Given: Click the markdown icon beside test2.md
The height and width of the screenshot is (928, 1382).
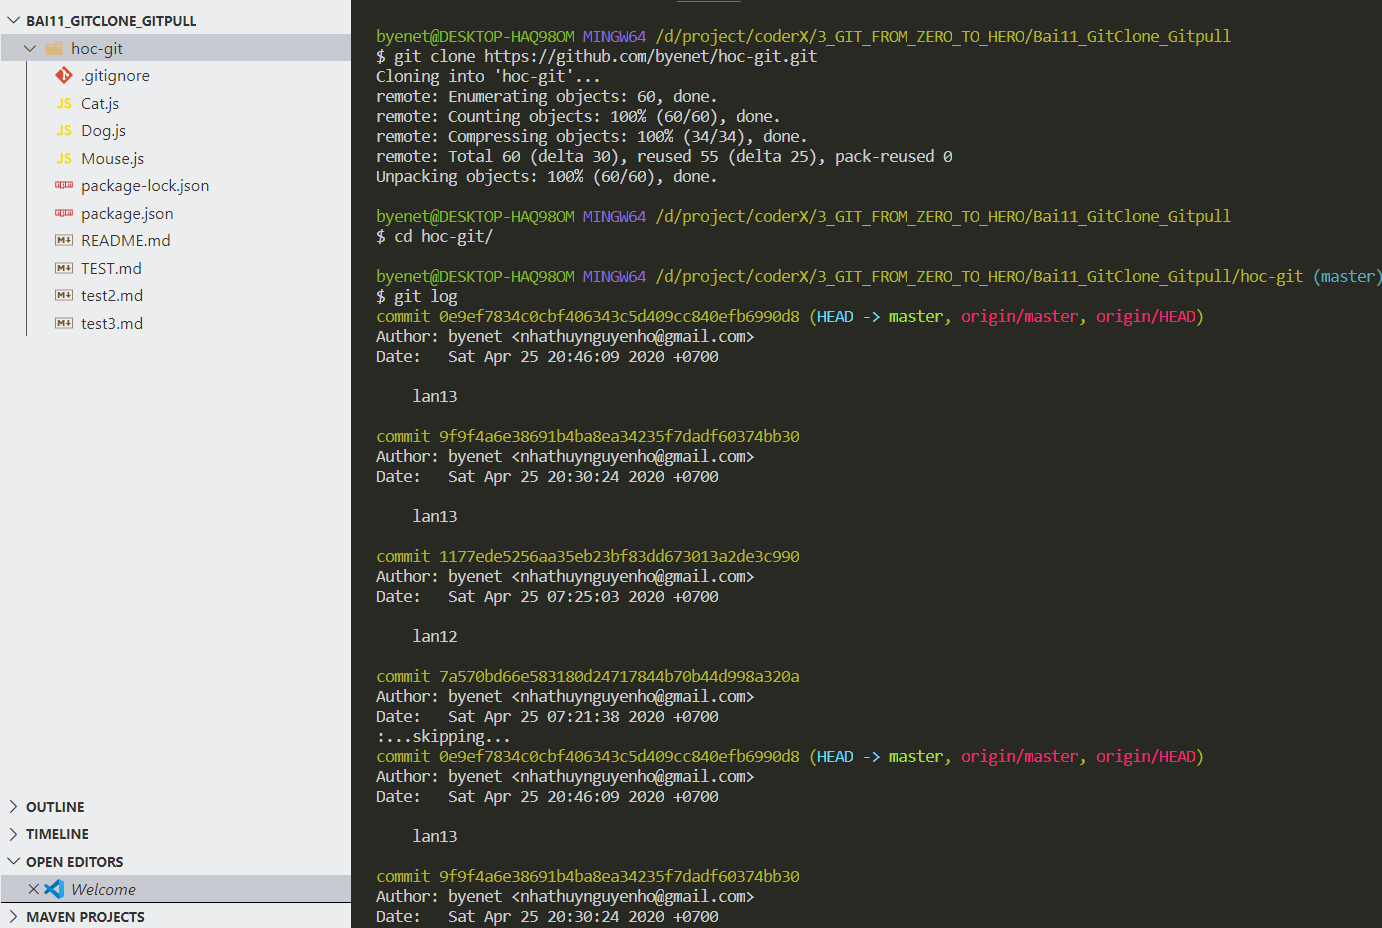Looking at the screenshot, I should 64,295.
